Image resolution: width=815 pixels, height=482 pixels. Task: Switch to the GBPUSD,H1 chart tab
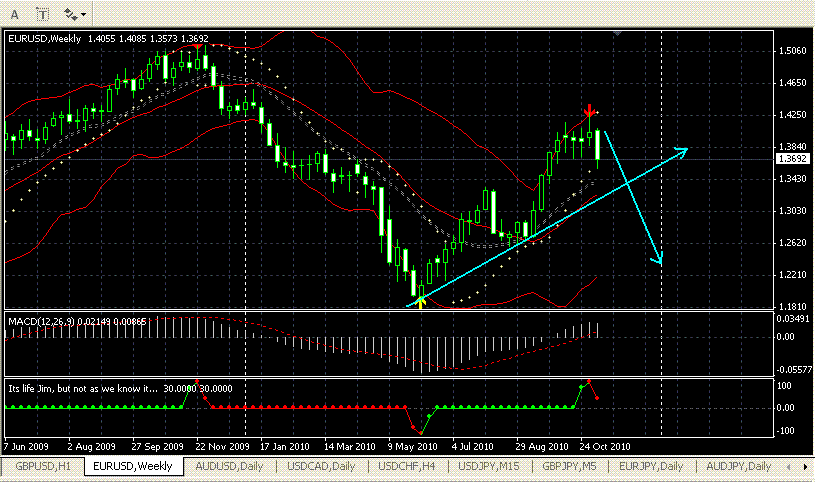(43, 466)
